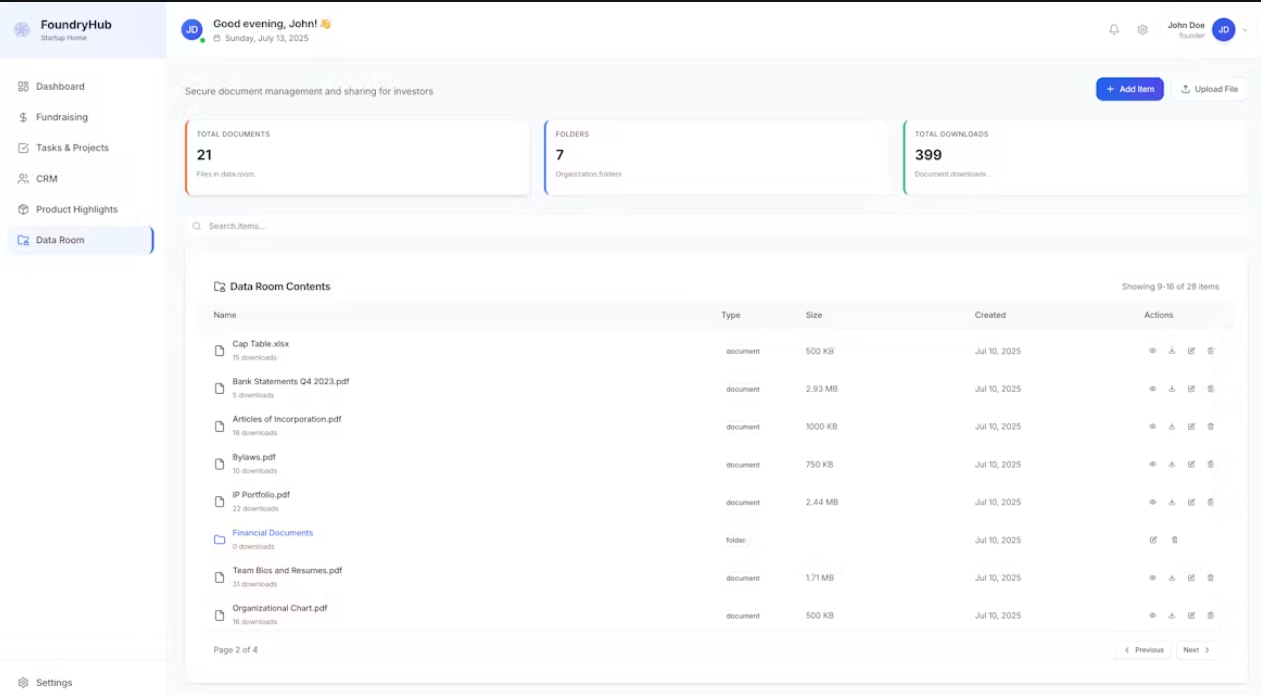Go to next page of items

coord(1197,650)
